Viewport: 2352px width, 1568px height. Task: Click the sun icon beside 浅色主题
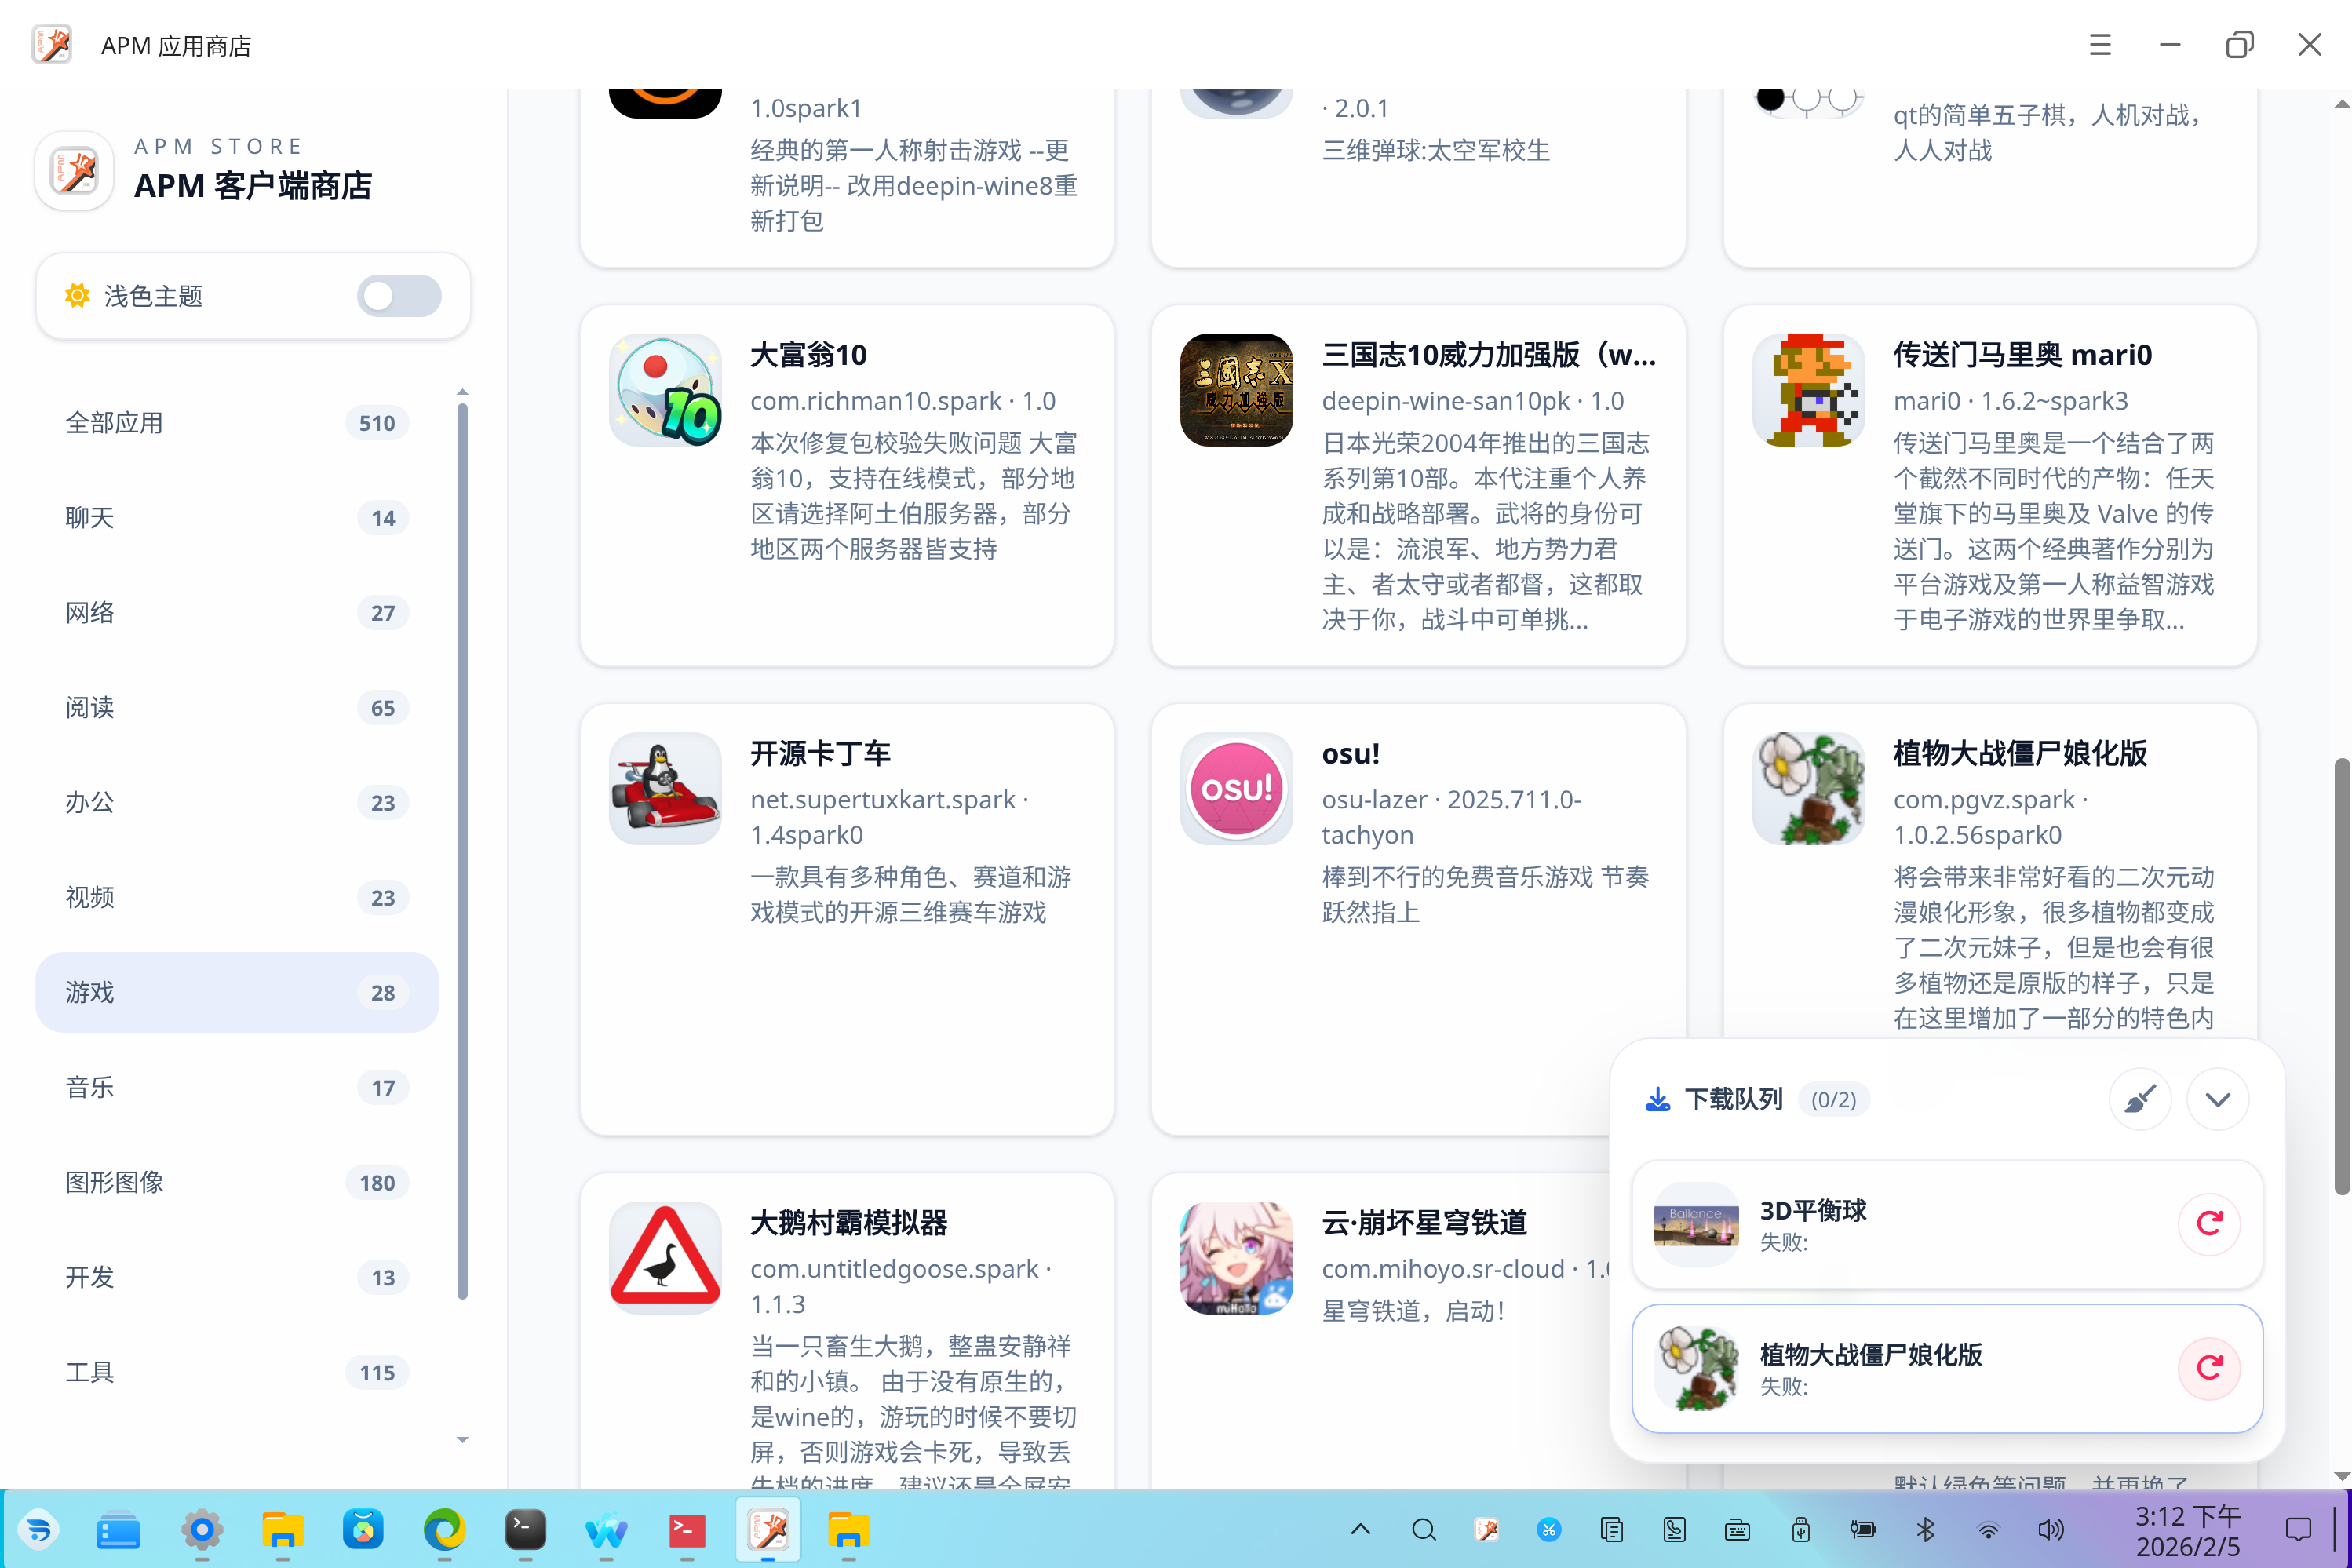pos(77,296)
